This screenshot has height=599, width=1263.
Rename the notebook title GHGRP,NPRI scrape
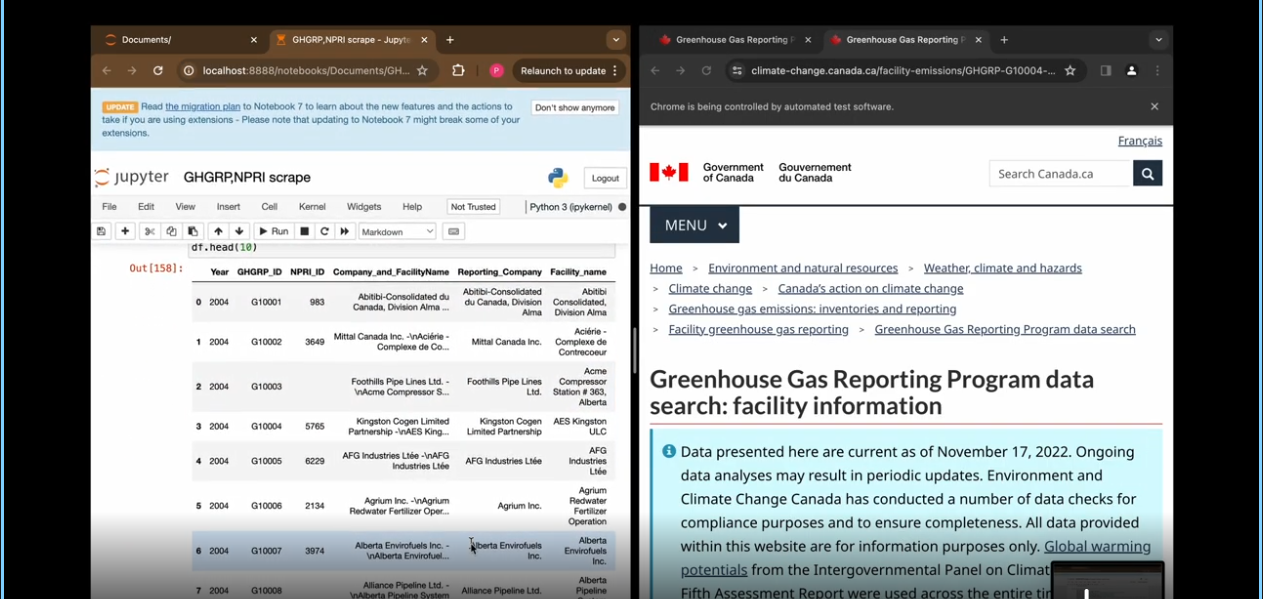tap(247, 177)
